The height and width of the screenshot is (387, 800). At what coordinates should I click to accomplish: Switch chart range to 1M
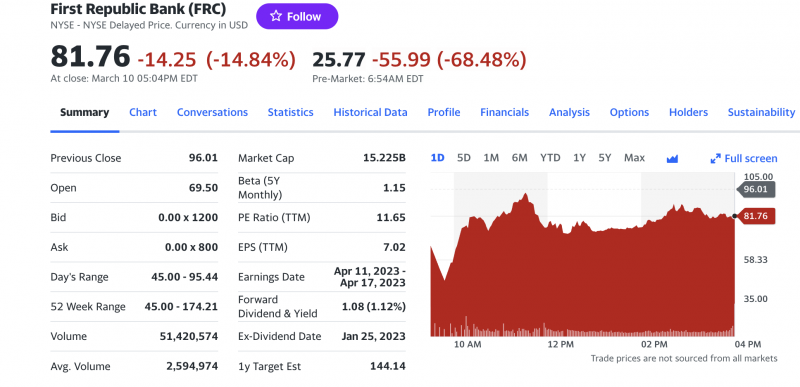491,158
